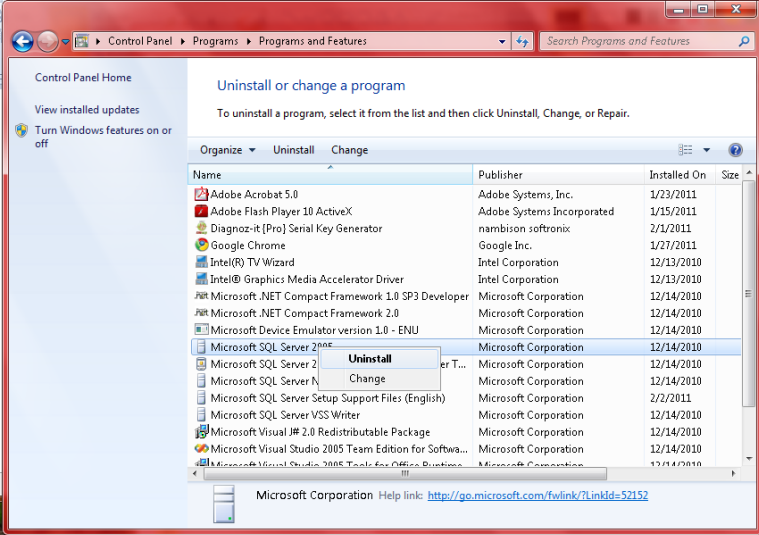Viewport: 759px width, 535px height.
Task: Click the Visual J# 2.0 Redistributable icon
Action: 201,431
